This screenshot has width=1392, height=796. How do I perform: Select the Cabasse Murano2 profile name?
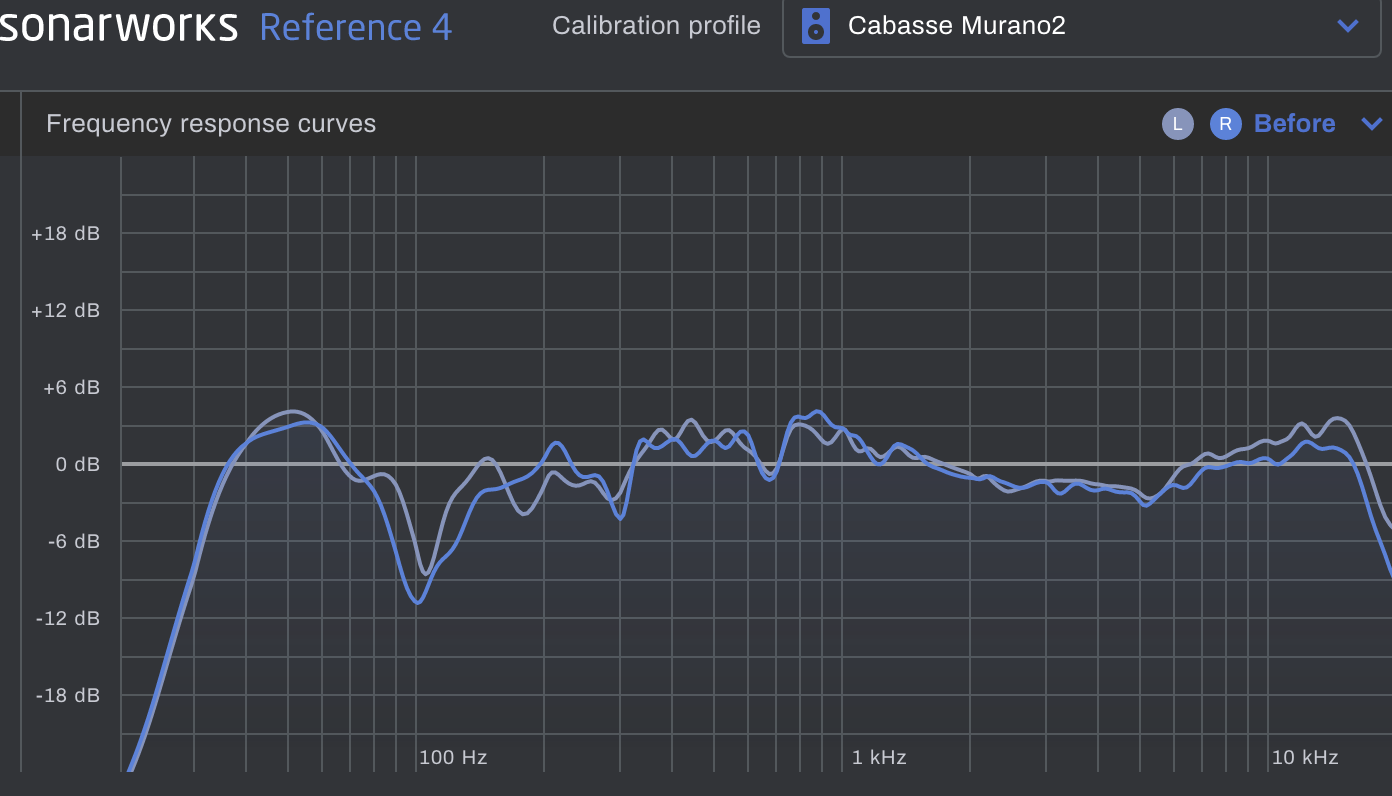point(956,26)
